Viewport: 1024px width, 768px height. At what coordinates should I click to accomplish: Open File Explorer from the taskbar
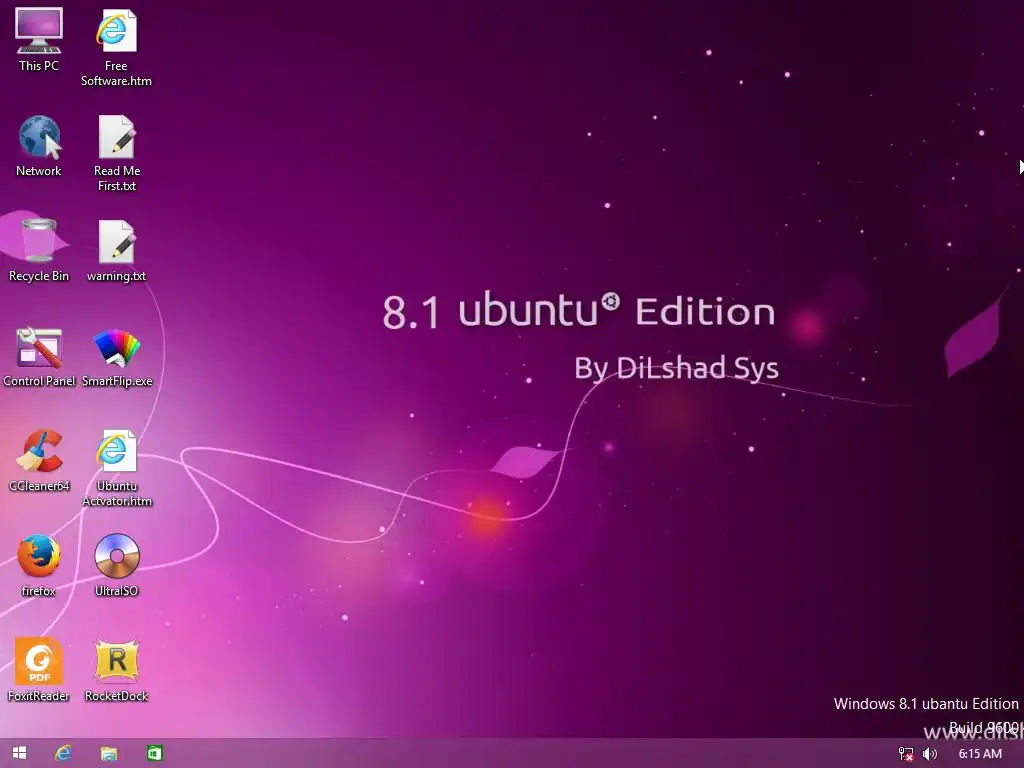coord(108,753)
